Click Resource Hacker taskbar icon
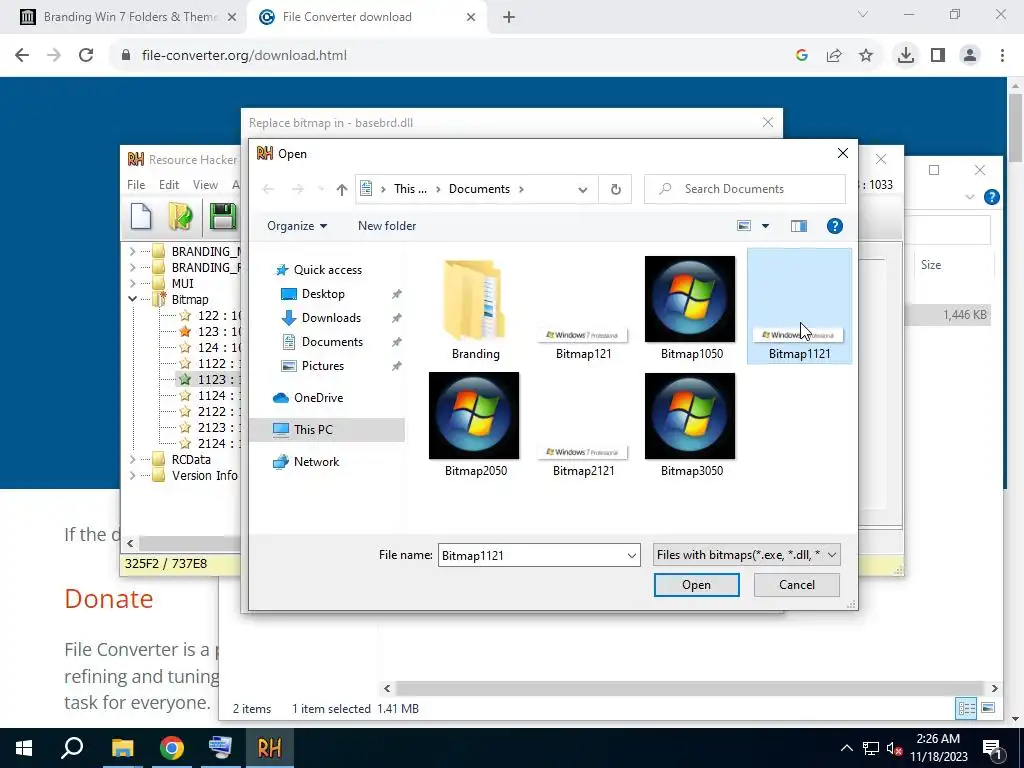The image size is (1024, 768). 269,748
